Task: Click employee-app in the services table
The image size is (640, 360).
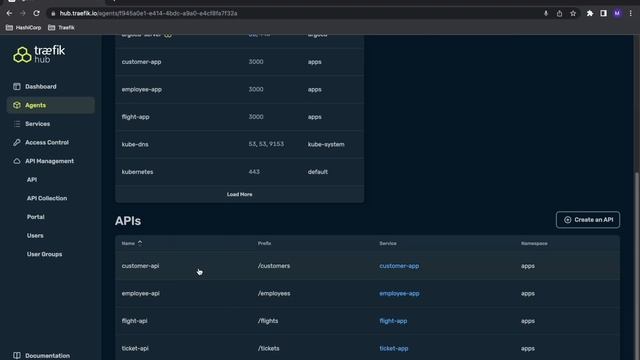Action: click(x=142, y=89)
